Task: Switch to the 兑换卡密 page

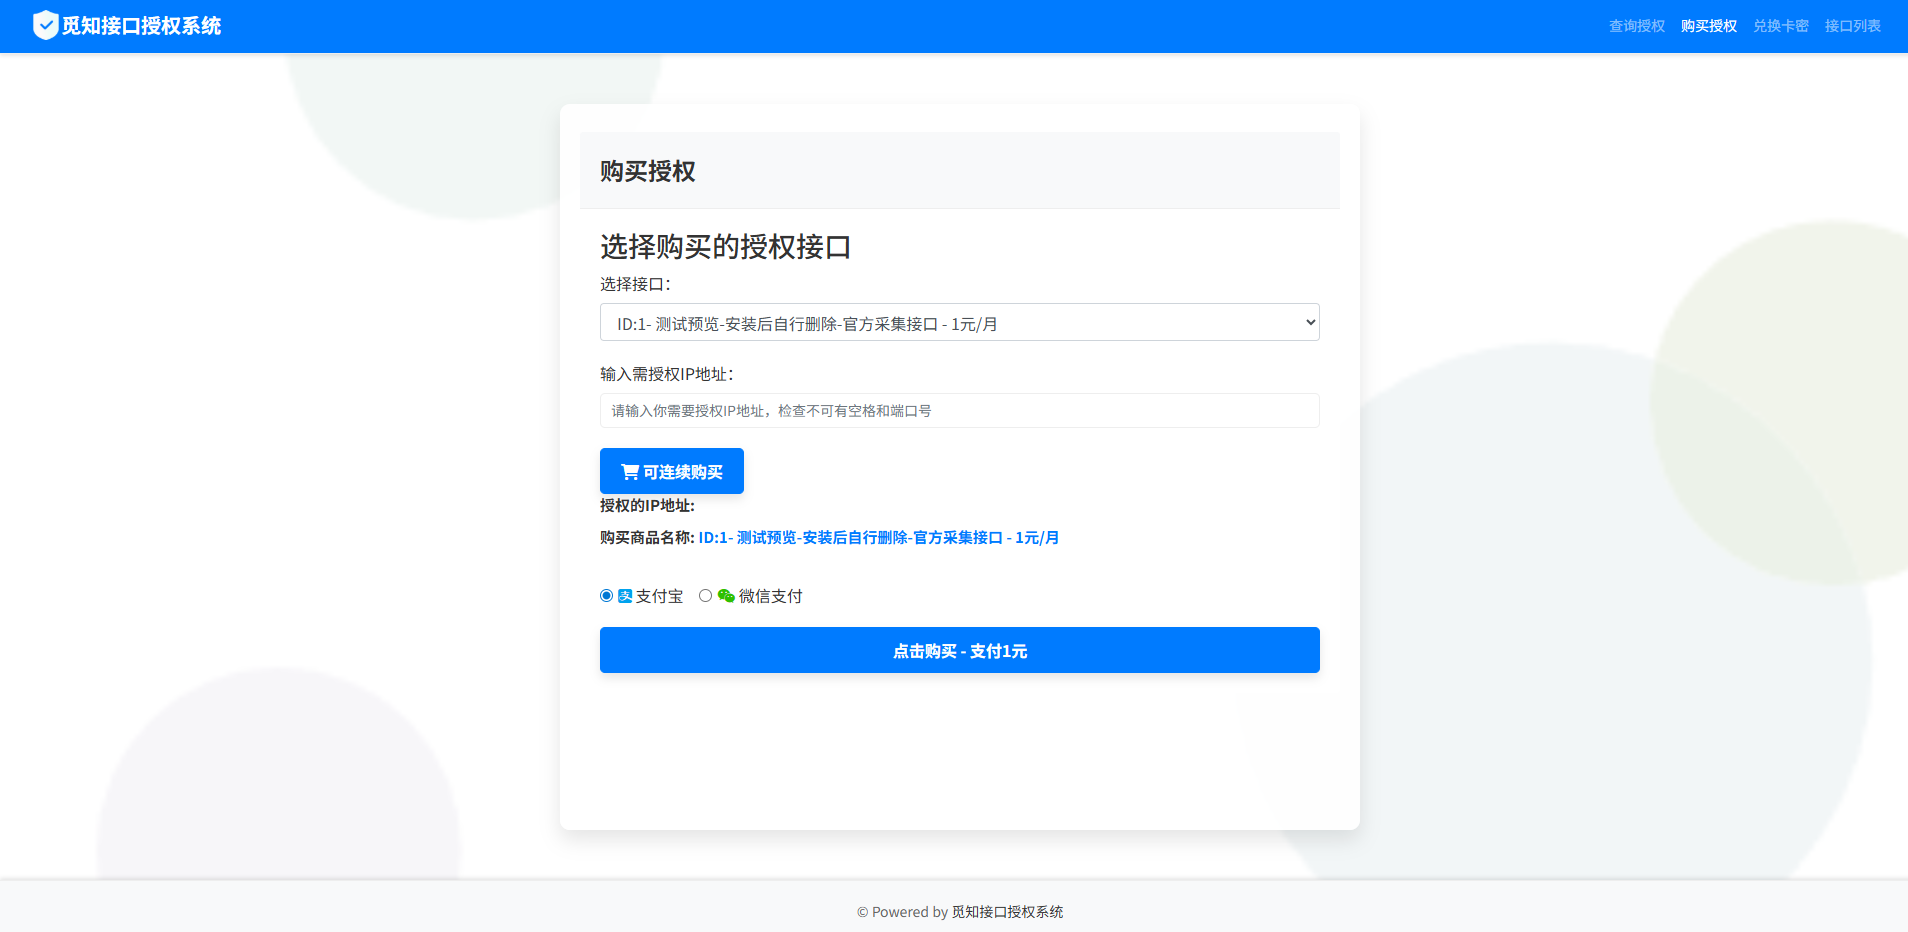Action: click(x=1781, y=25)
